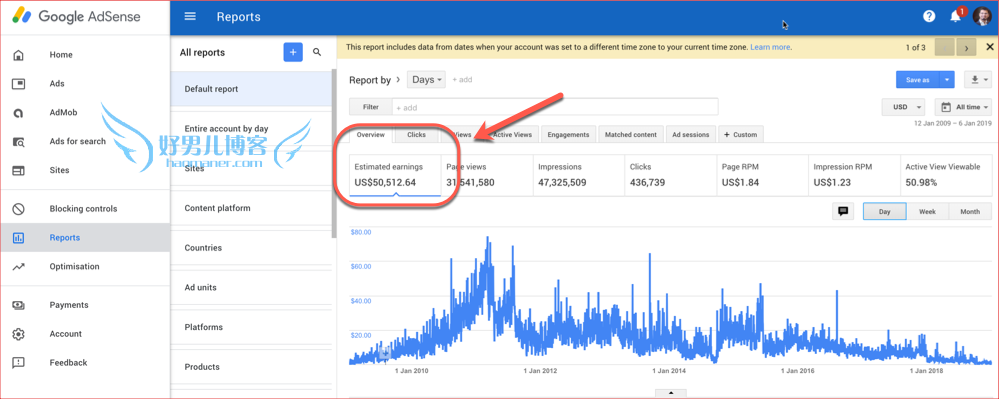Click the Reports bar chart icon
Image resolution: width=999 pixels, height=399 pixels.
[18, 238]
